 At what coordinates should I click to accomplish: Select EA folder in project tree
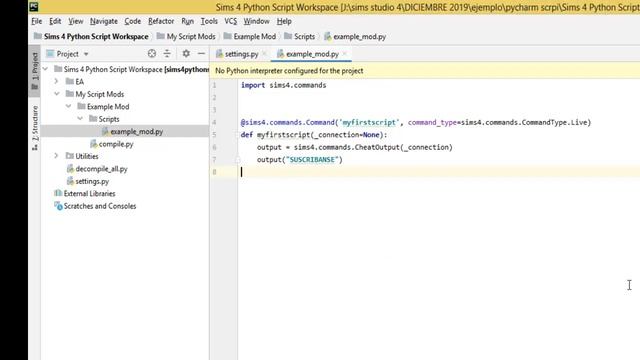(75, 82)
